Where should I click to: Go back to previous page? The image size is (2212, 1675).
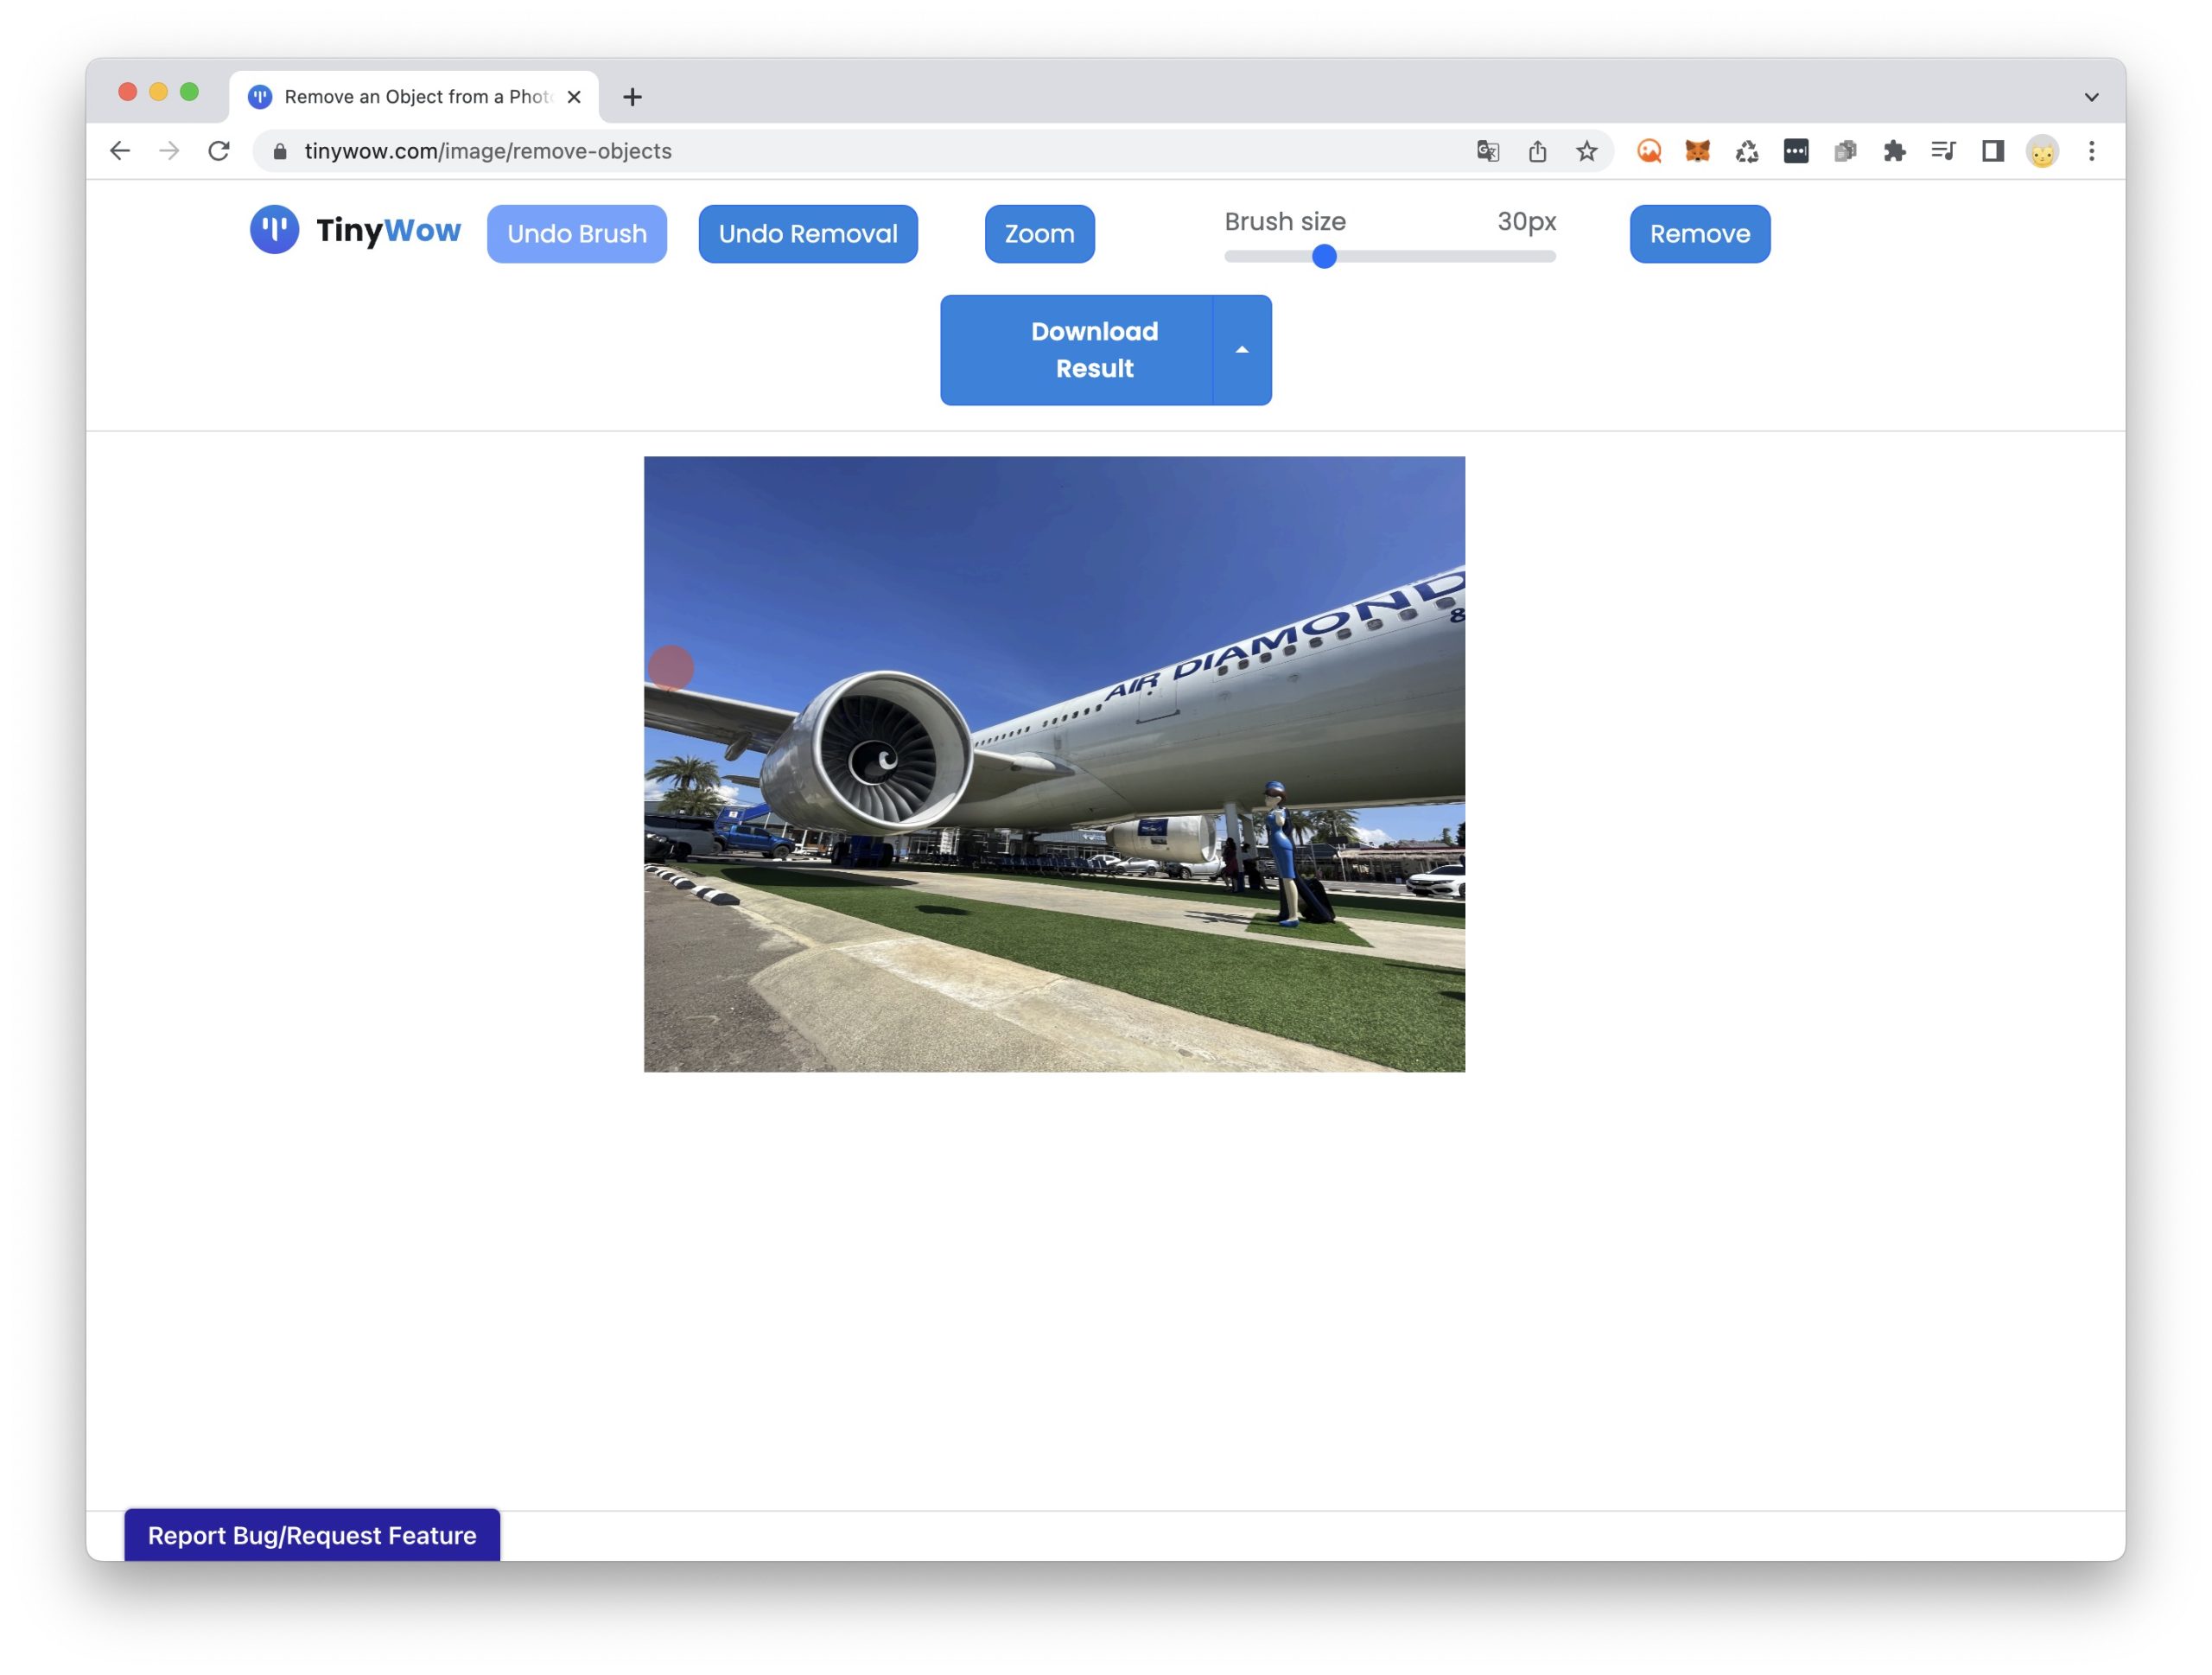[120, 151]
